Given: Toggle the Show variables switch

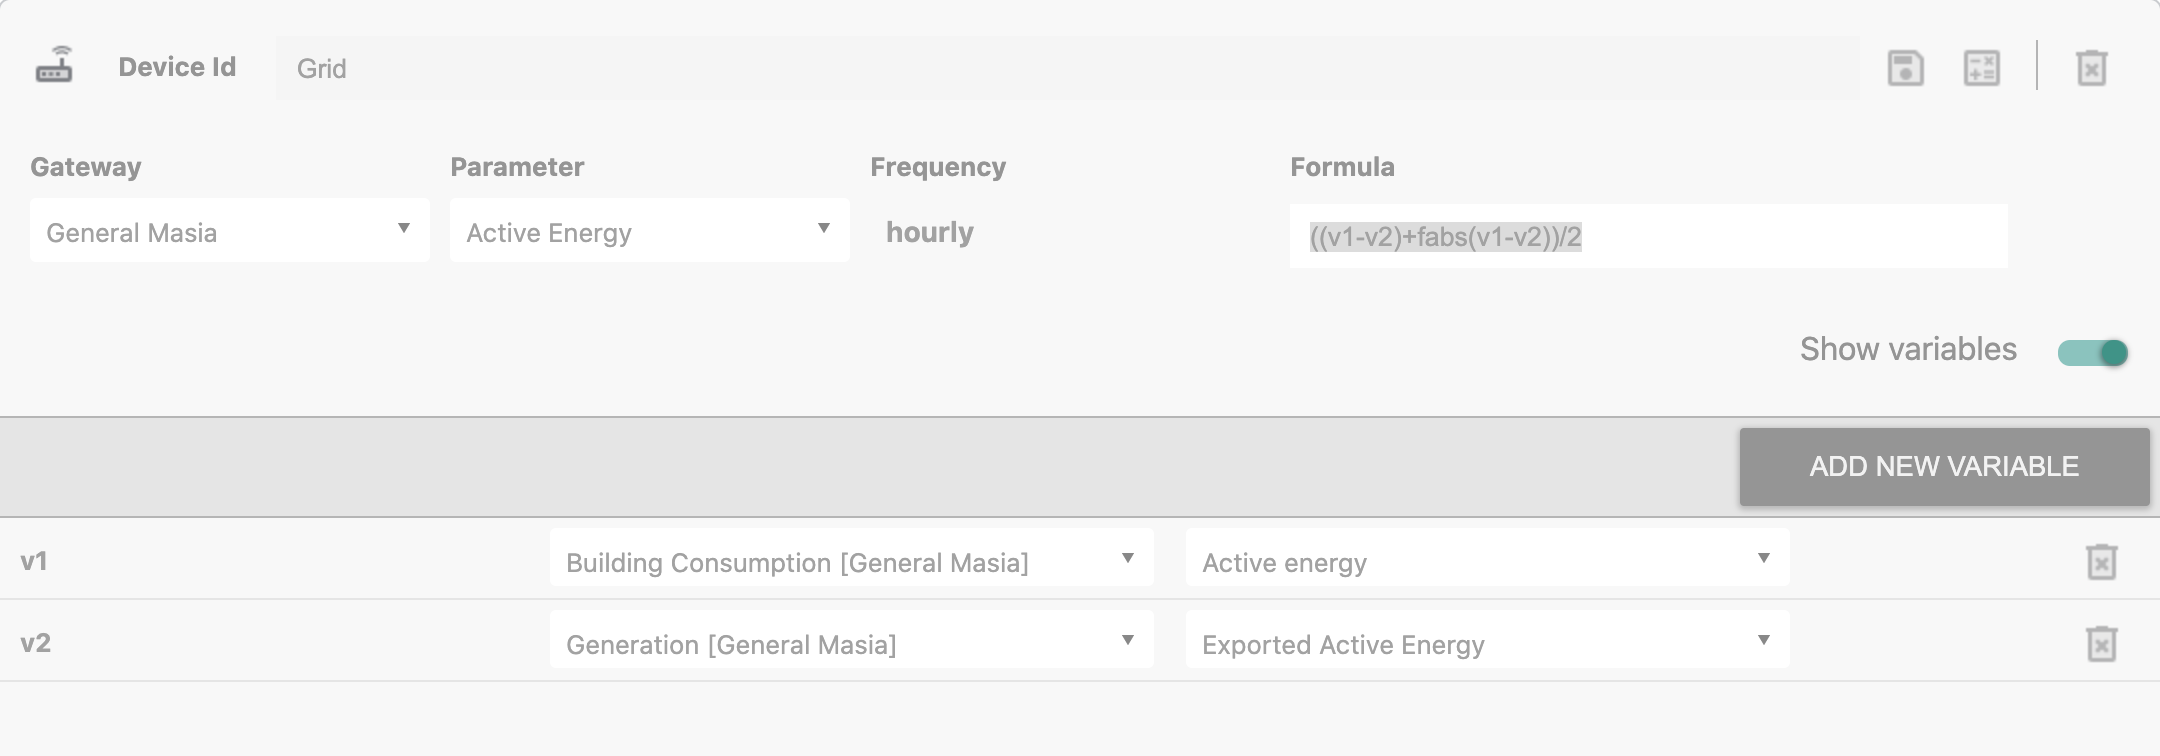Looking at the screenshot, I should pos(2092,352).
